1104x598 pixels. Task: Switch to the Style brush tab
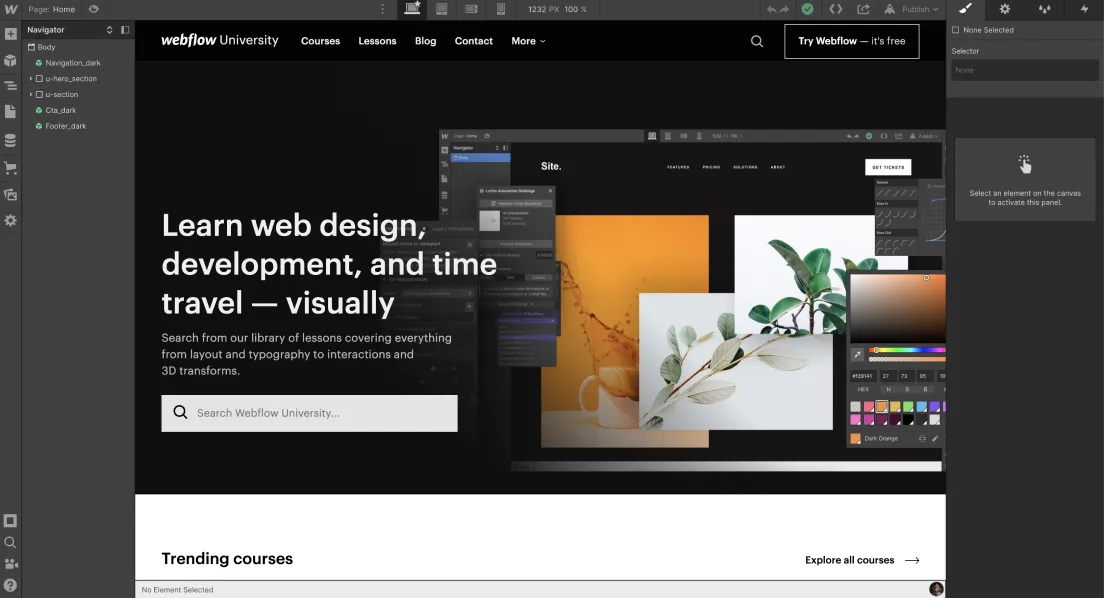(x=965, y=9)
